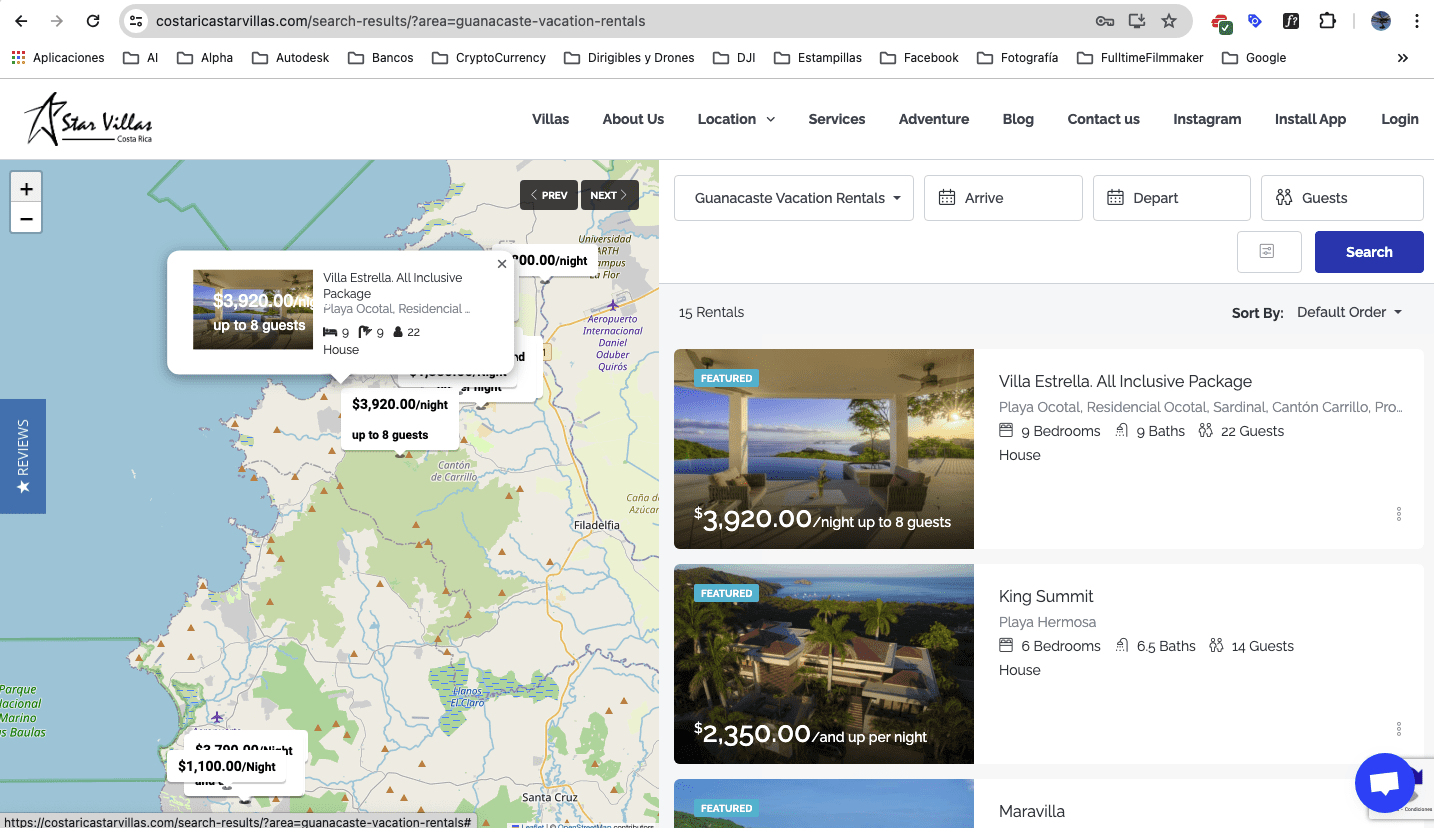Screen dimensions: 1434x828
Task: Open the AI bookmarks folder
Action: click(141, 58)
